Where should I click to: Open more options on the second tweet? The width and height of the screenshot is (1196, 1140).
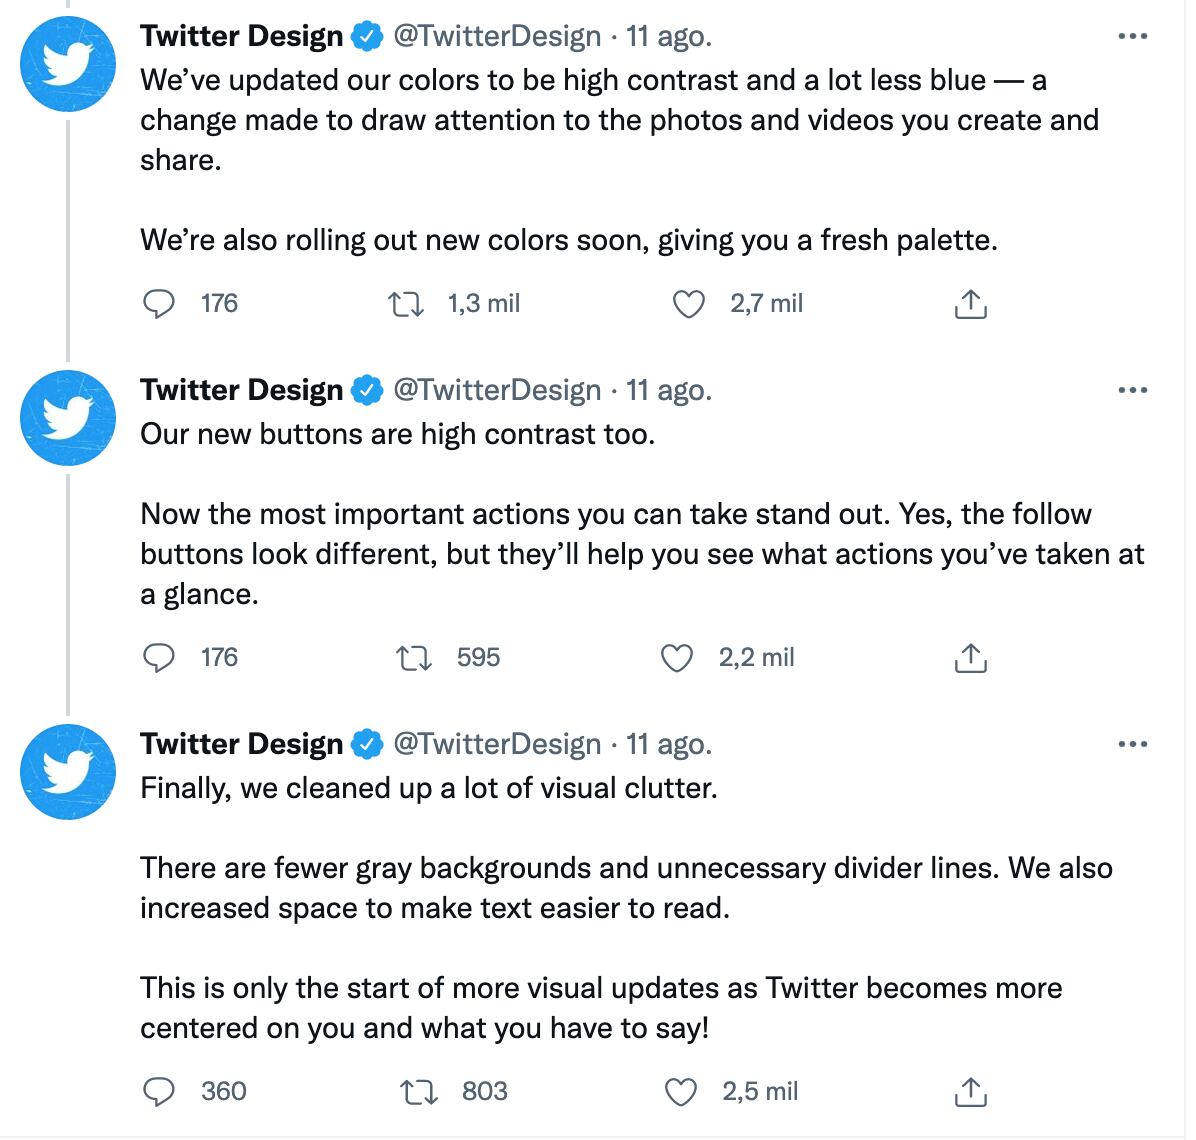1133,388
